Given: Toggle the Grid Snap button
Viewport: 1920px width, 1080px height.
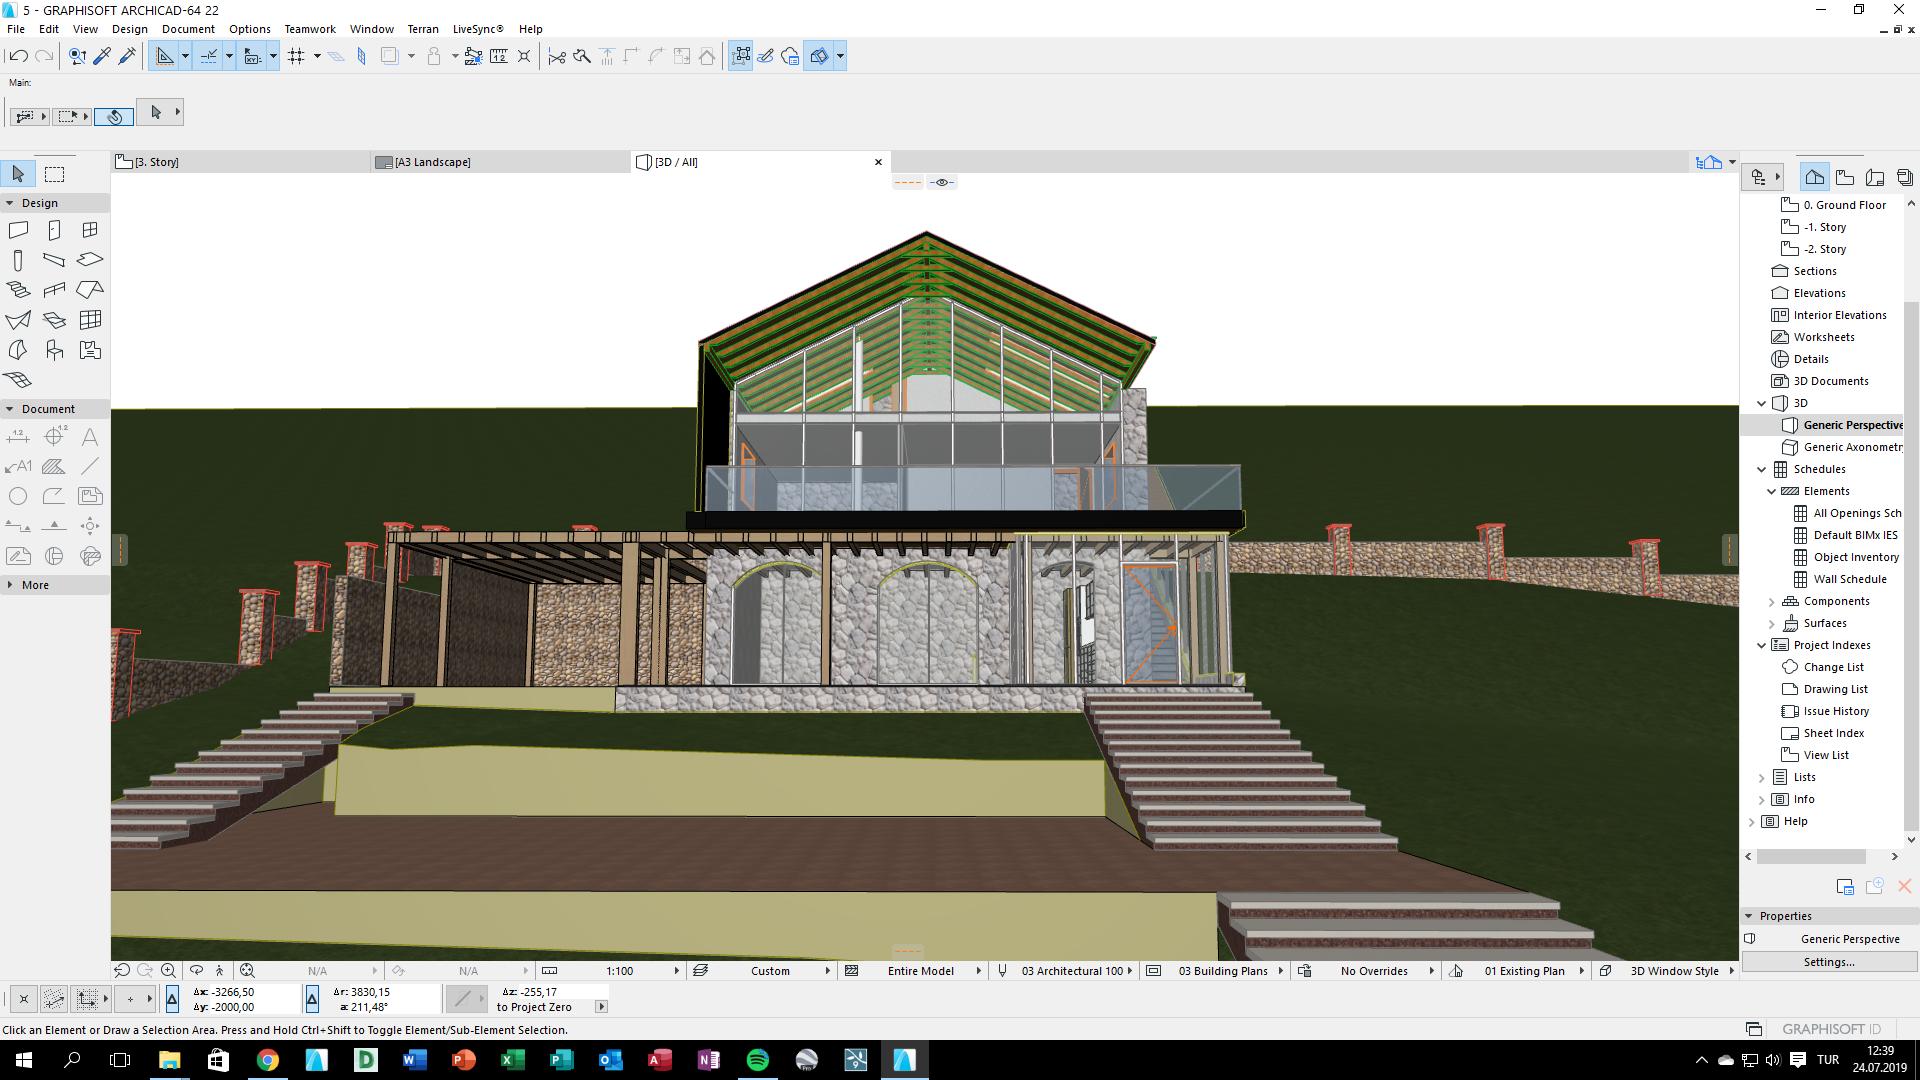Looking at the screenshot, I should pyautogui.click(x=296, y=57).
